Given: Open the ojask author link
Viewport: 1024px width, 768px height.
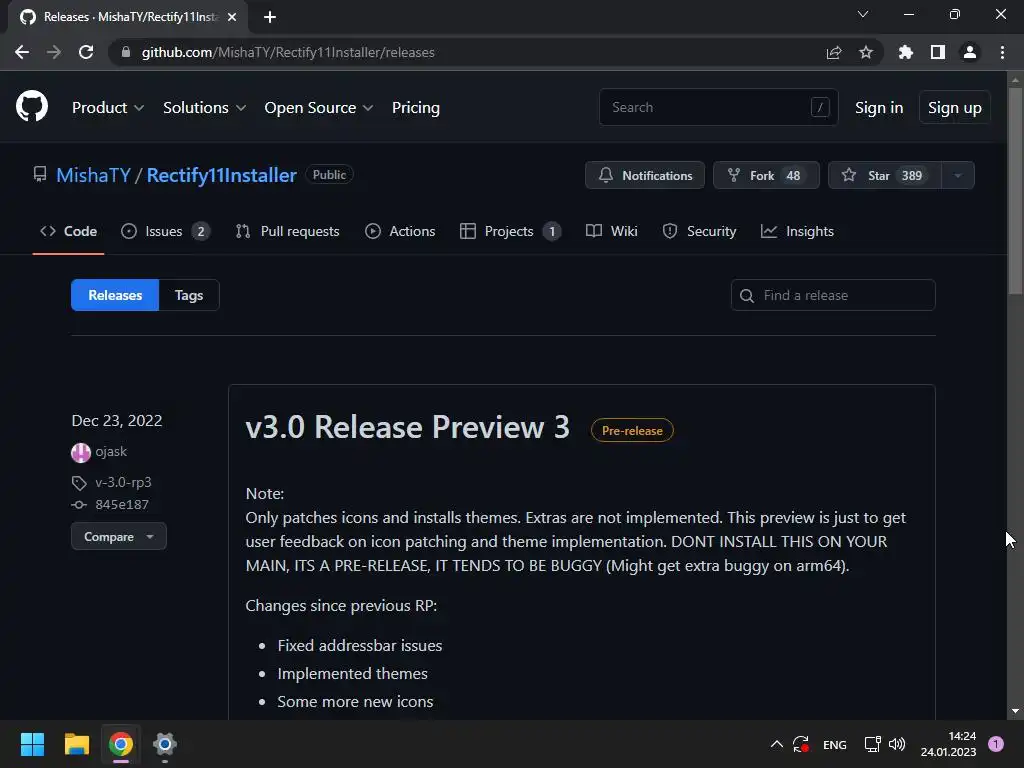Looking at the screenshot, I should coord(111,452).
